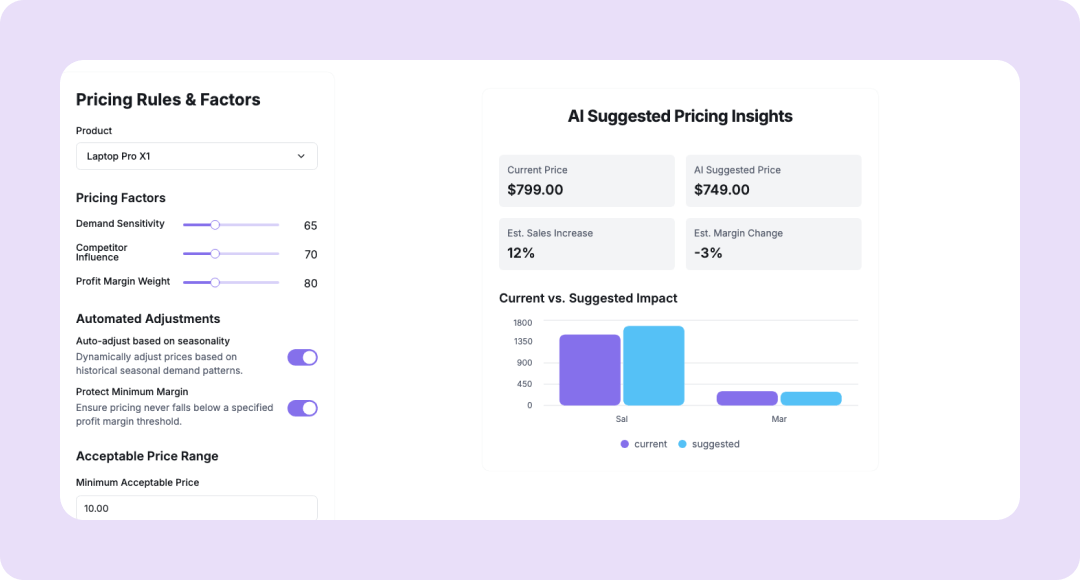Click the suggested legend label
Screen dimensions: 1080x580
click(x=716, y=444)
